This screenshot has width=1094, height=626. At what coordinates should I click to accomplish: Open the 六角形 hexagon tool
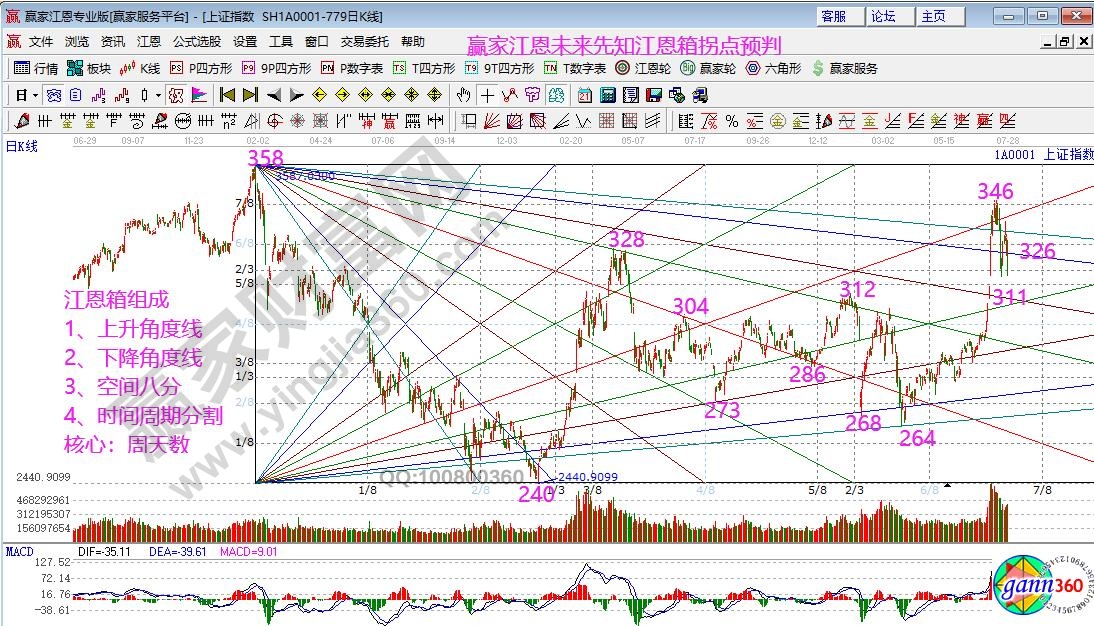coord(773,68)
